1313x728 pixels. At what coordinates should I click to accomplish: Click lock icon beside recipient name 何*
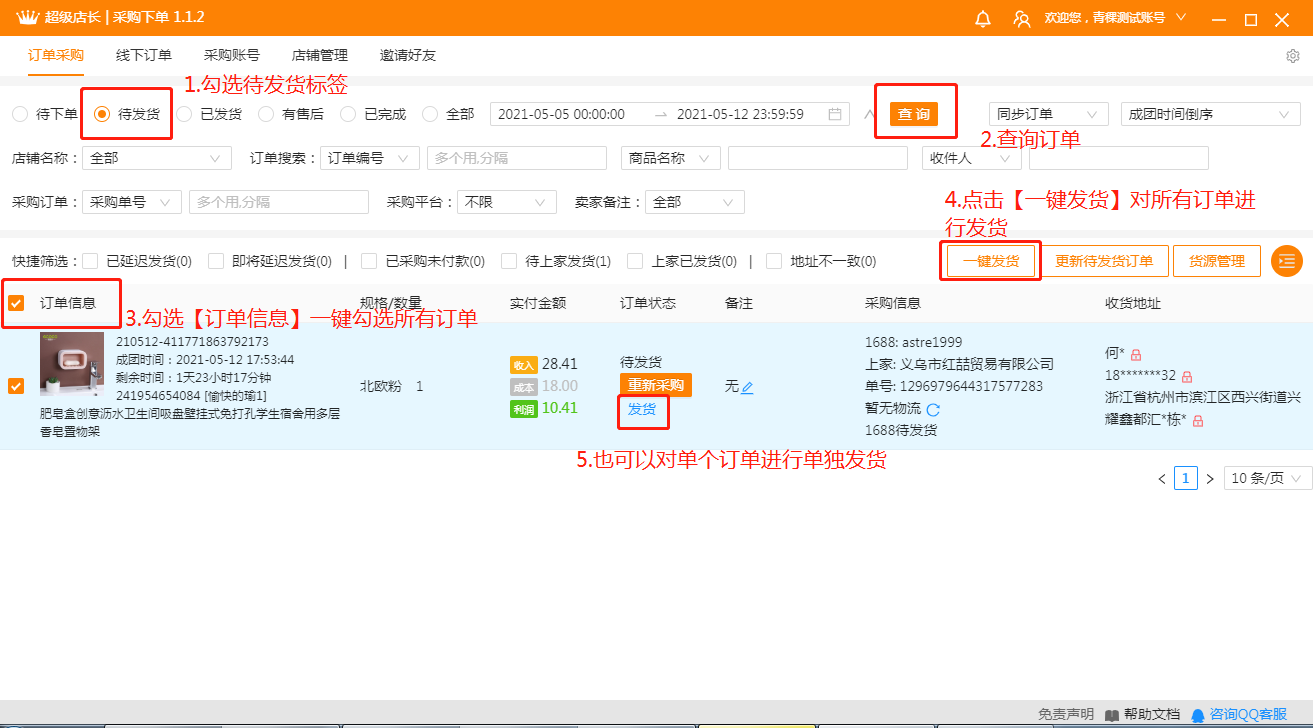coord(1136,354)
